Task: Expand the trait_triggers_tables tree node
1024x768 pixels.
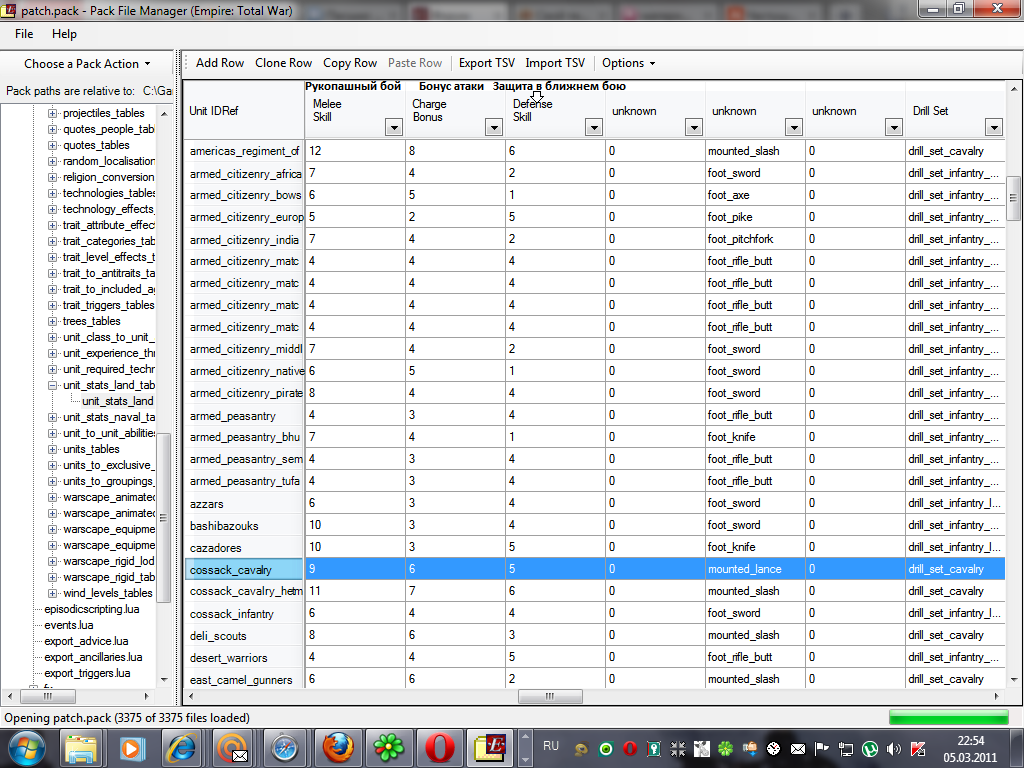Action: [52, 305]
